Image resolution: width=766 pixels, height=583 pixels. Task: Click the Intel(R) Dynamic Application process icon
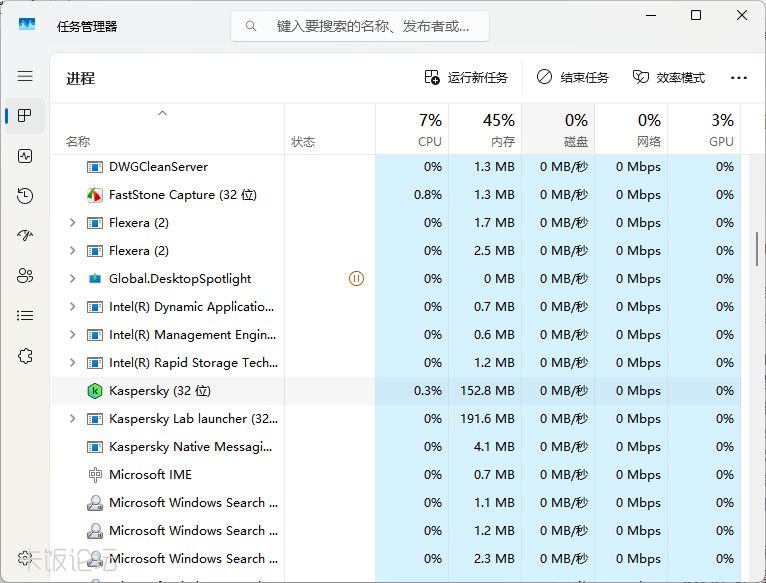[95, 307]
